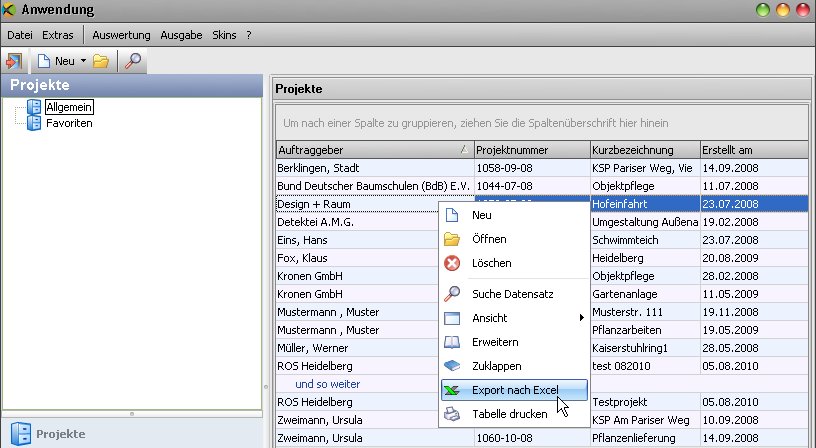
Task: Click the Öffnen folder icon in the context menu
Action: (452, 239)
